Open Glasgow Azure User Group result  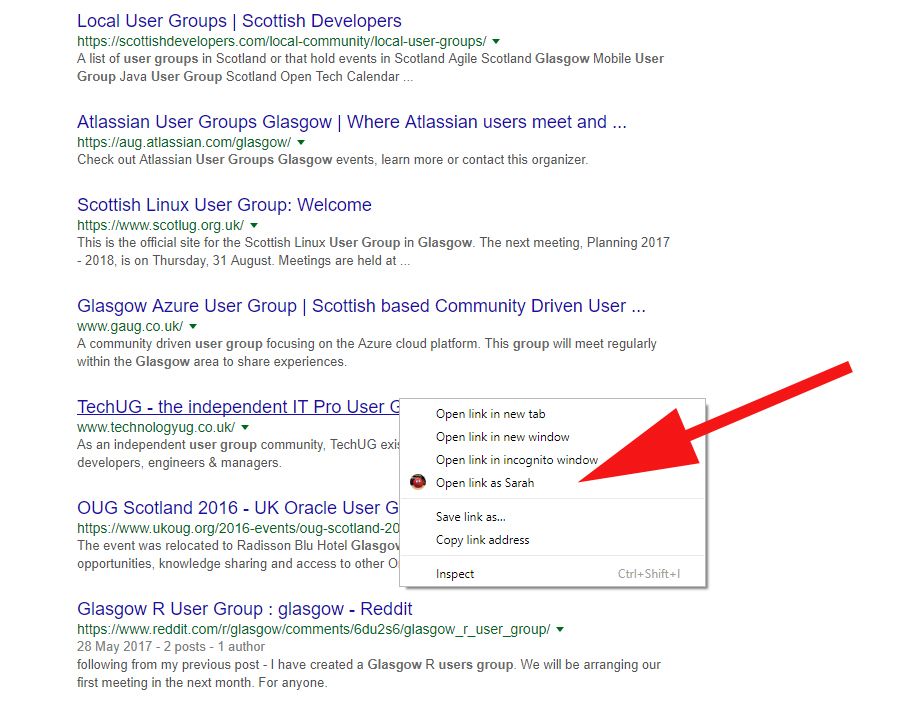(361, 306)
